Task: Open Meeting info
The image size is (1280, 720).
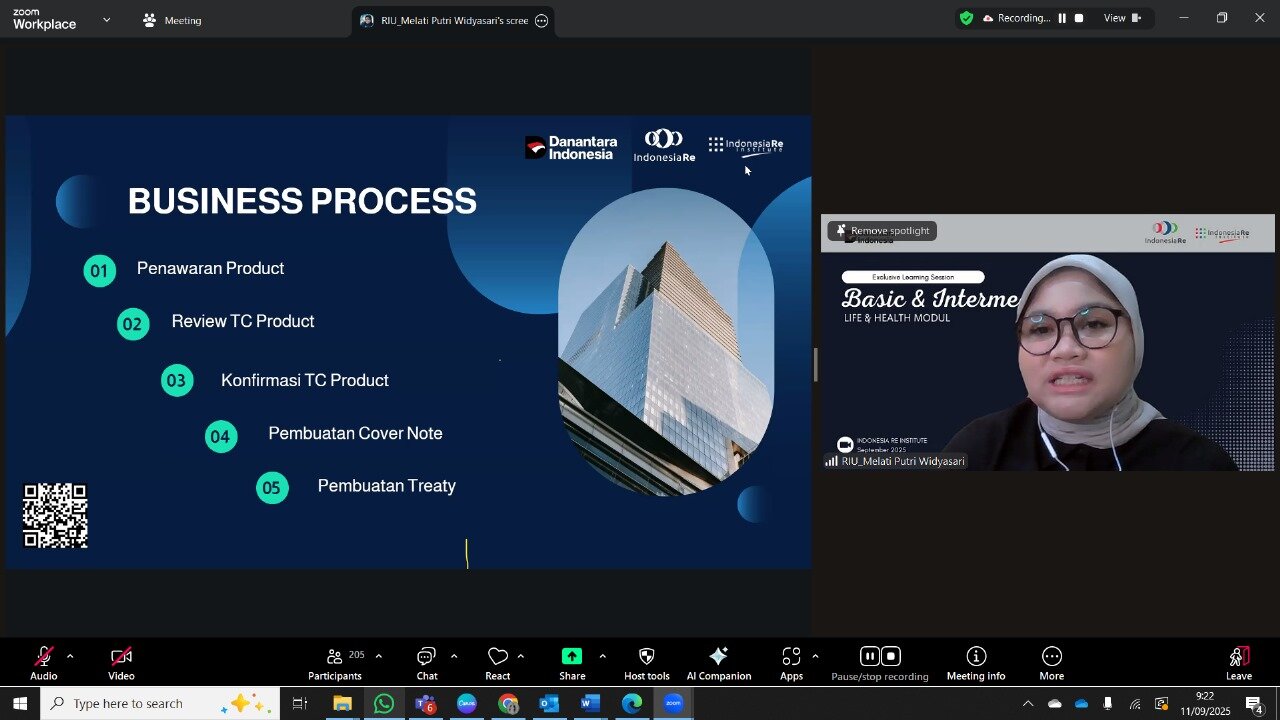Action: (x=976, y=663)
